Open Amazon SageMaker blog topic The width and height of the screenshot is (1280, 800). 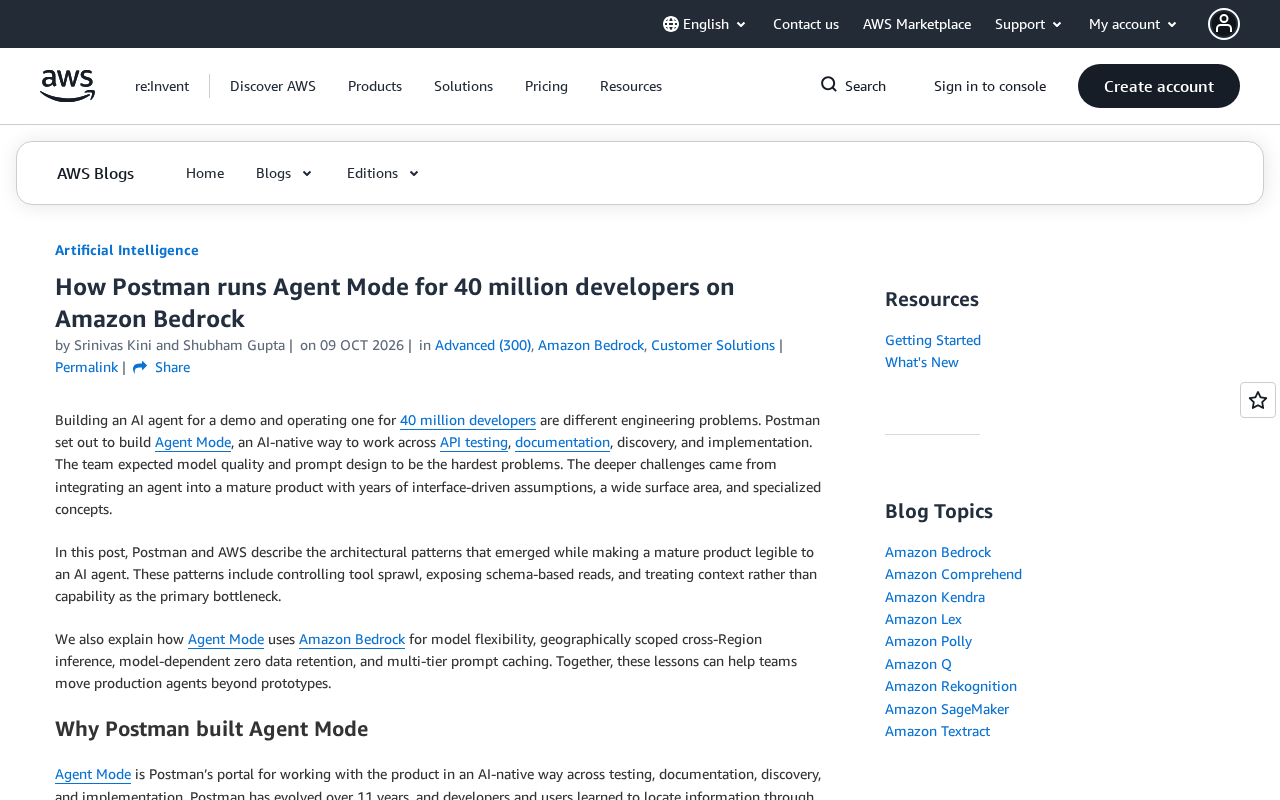pyautogui.click(x=947, y=709)
